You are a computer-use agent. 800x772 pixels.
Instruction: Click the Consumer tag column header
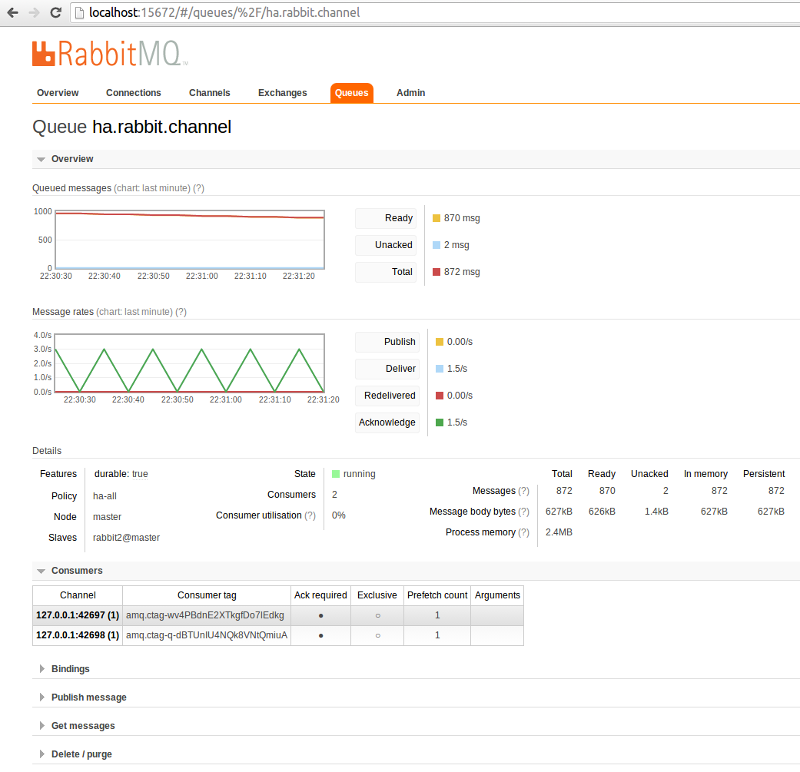click(207, 595)
